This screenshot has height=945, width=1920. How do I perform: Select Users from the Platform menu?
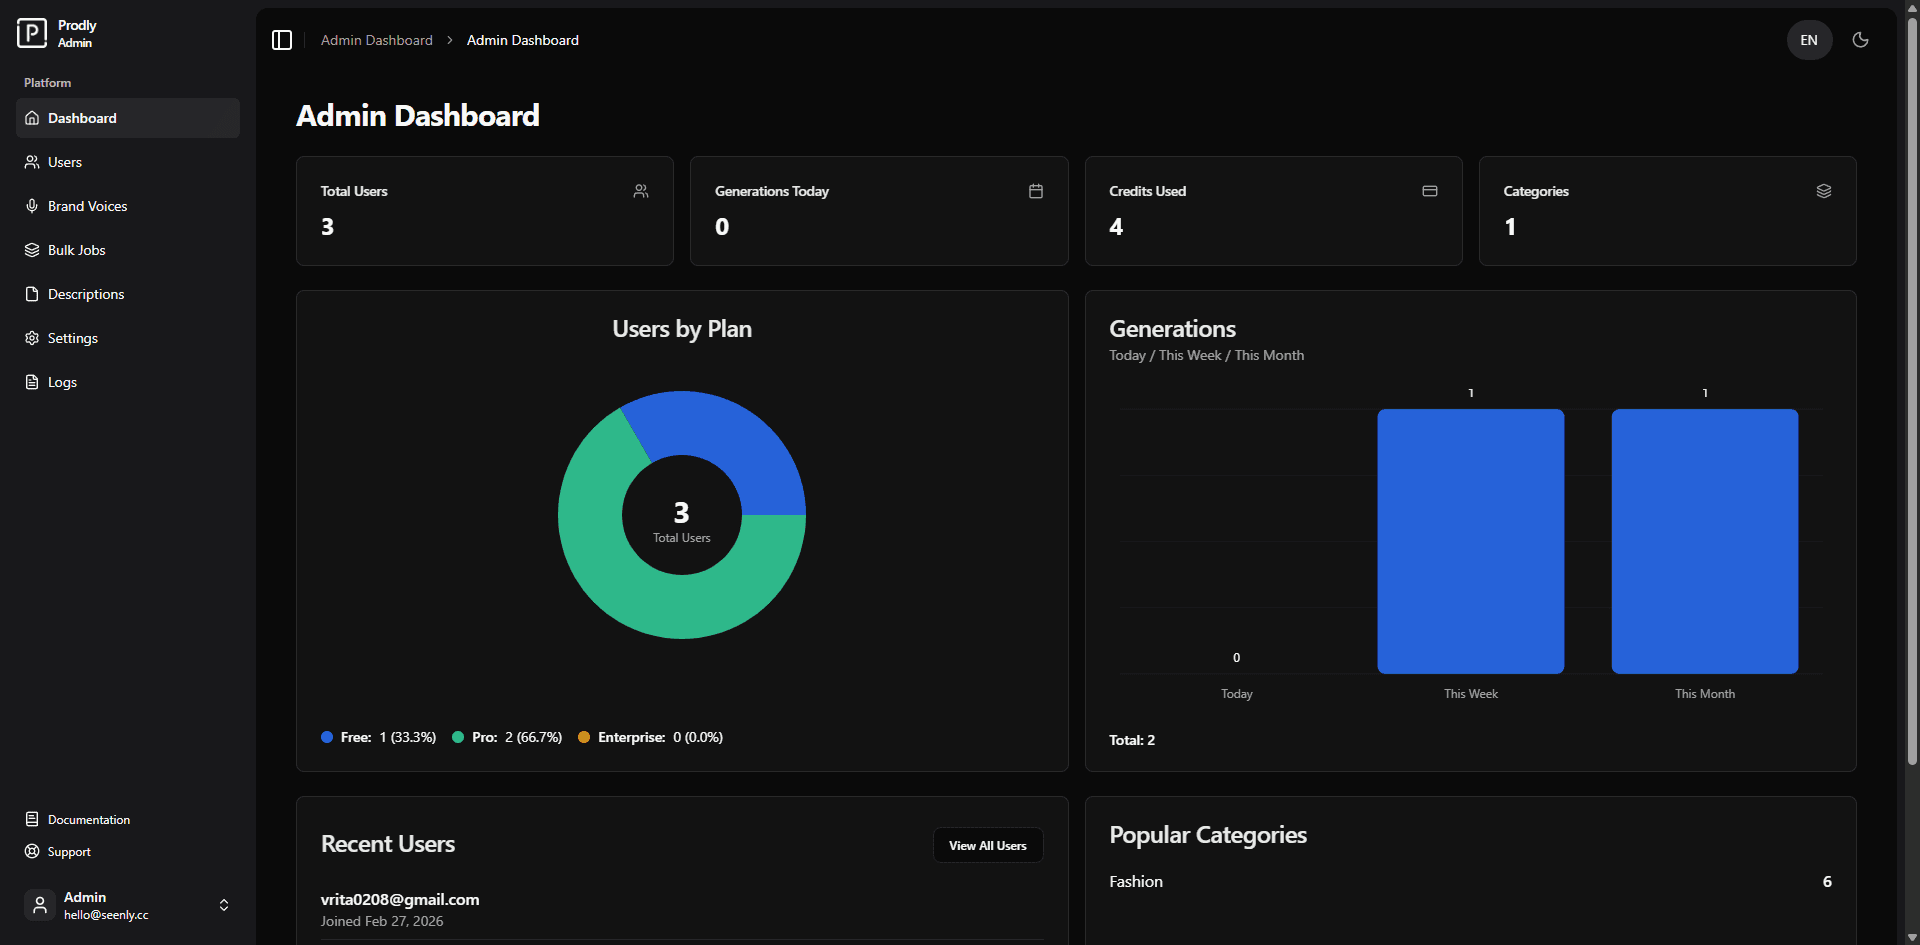click(x=64, y=162)
